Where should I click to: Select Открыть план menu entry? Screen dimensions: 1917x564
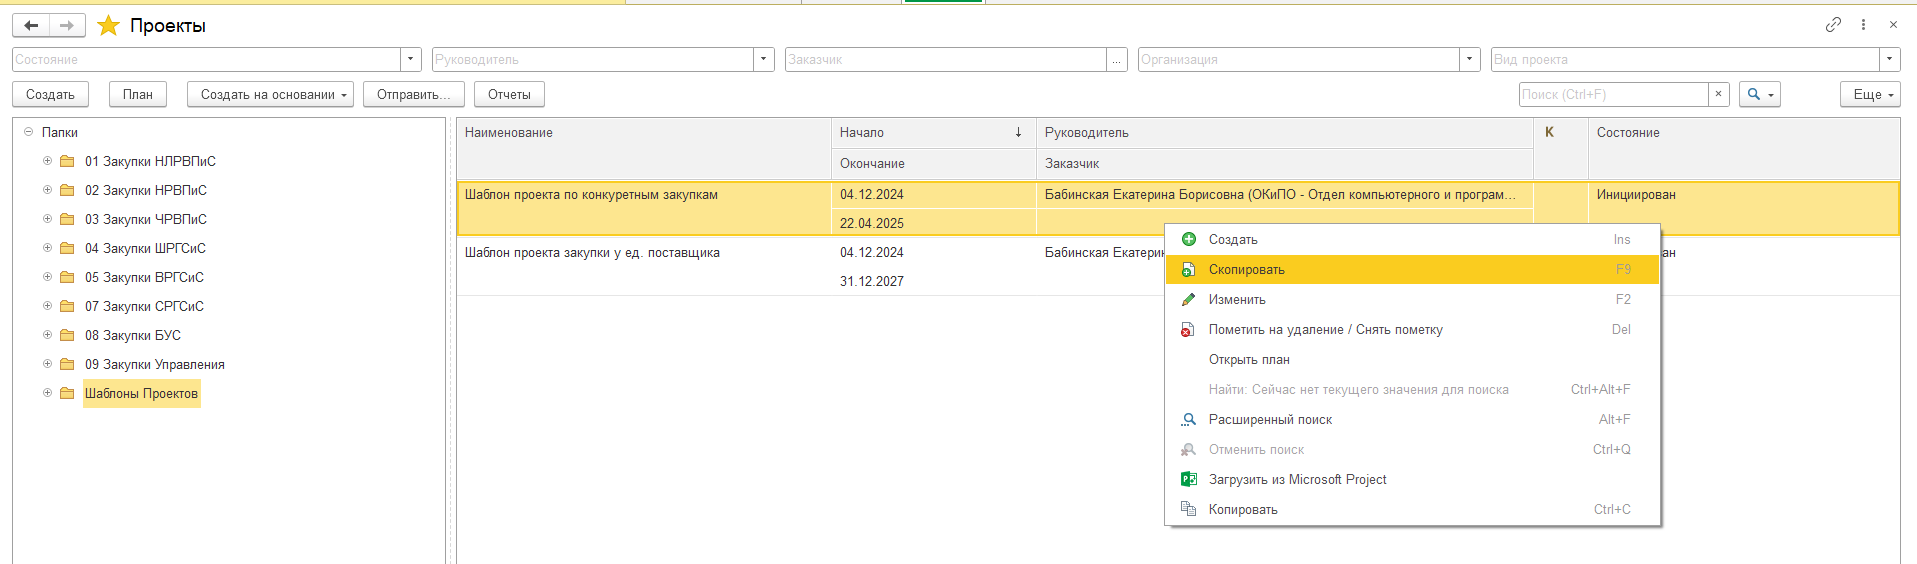click(1412, 359)
